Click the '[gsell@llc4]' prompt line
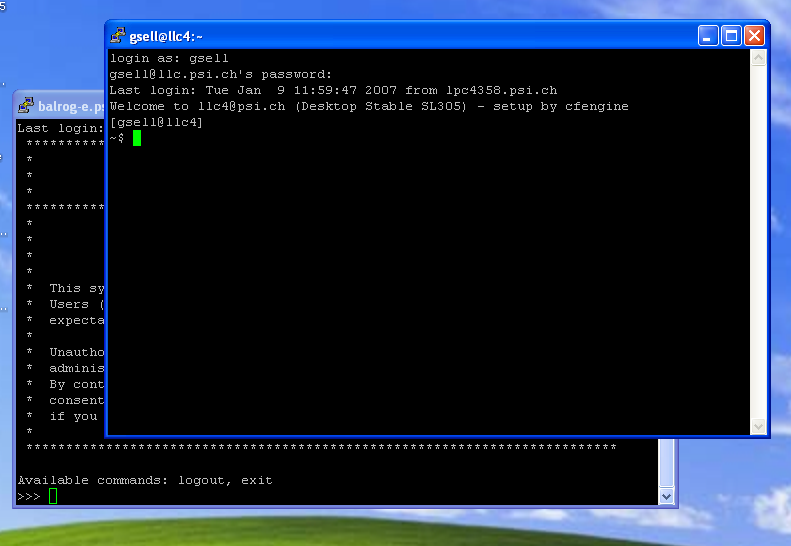791x546 pixels. (x=156, y=123)
